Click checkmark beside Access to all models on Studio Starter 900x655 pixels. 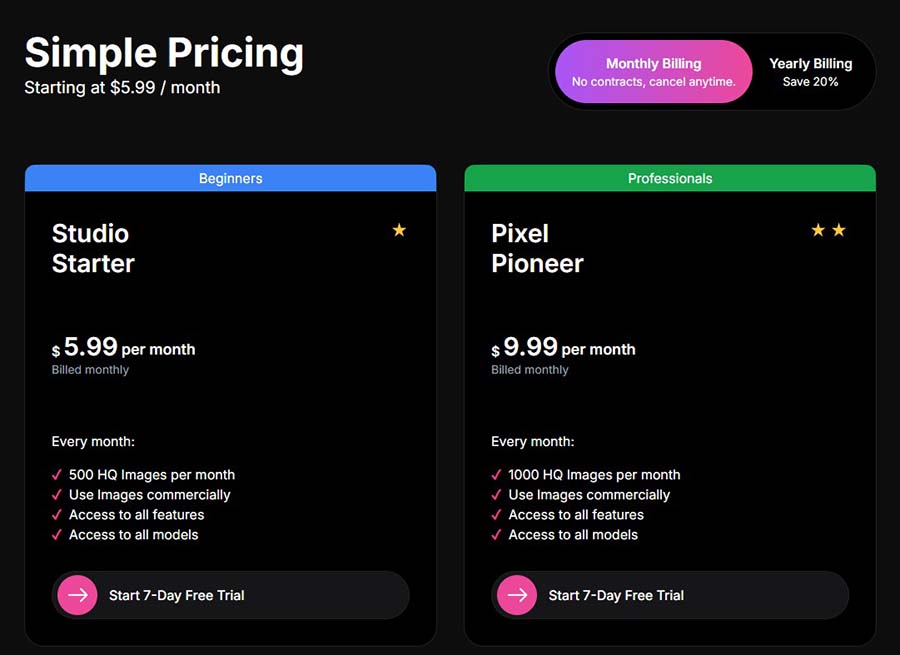57,535
